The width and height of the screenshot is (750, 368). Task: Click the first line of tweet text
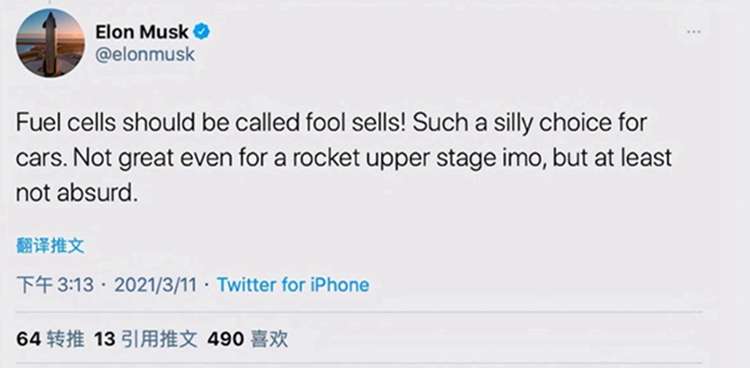(331, 123)
